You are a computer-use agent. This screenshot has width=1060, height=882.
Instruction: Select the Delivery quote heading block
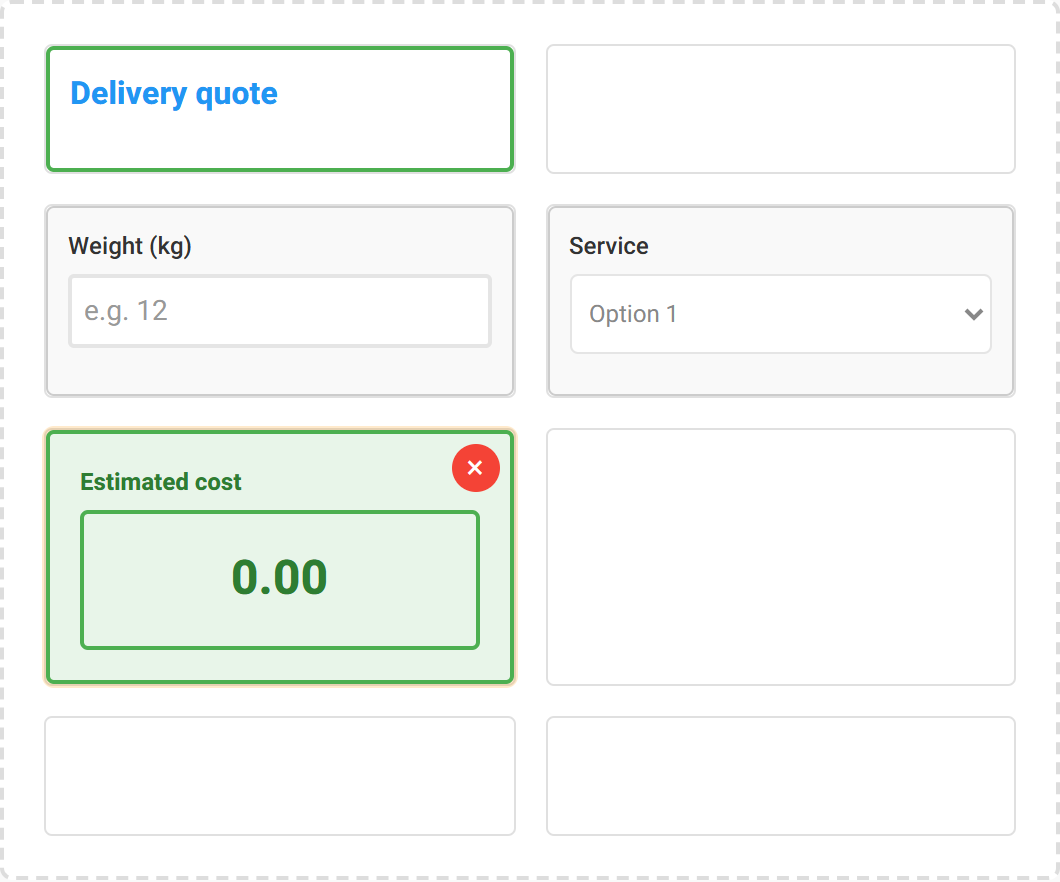coord(280,109)
